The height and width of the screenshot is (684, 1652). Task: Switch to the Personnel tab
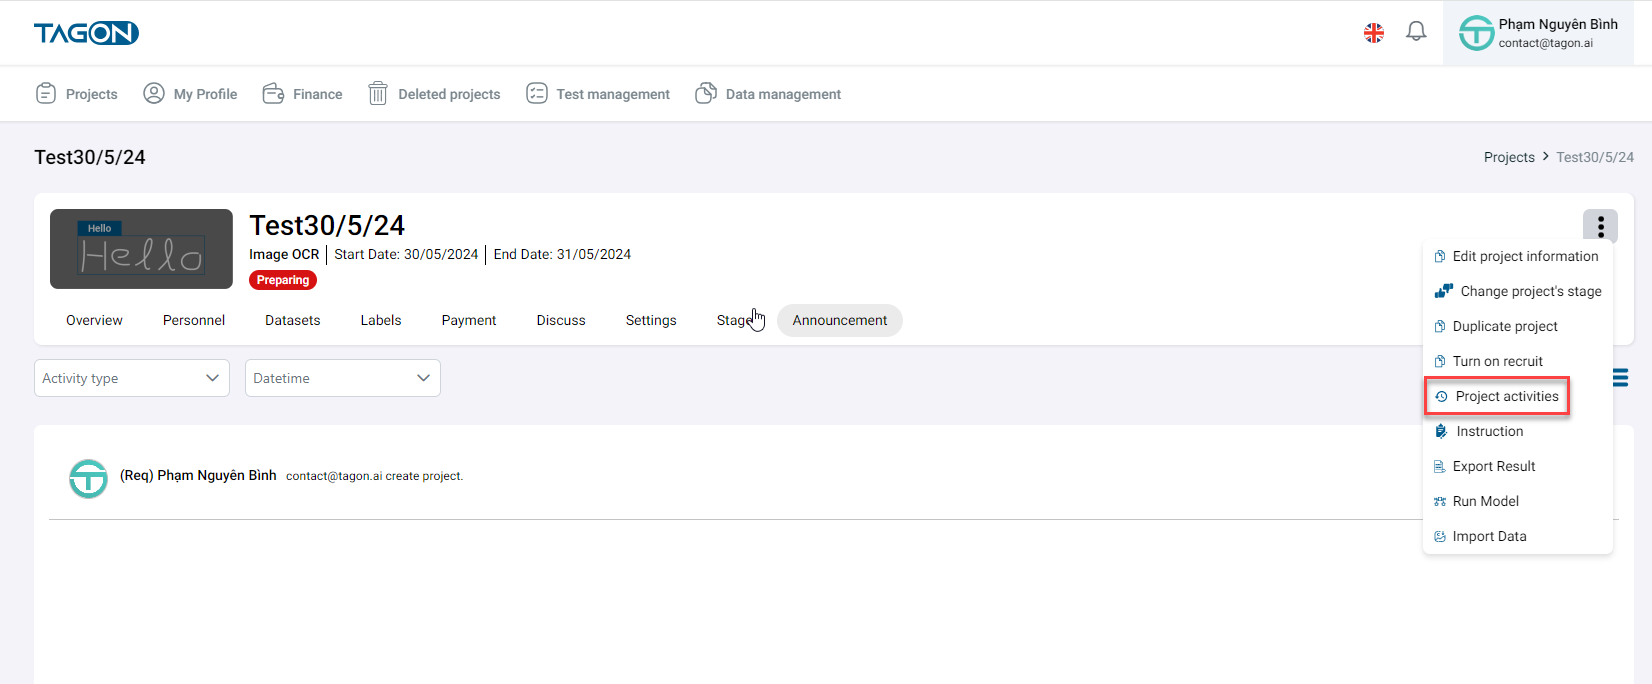(x=194, y=320)
